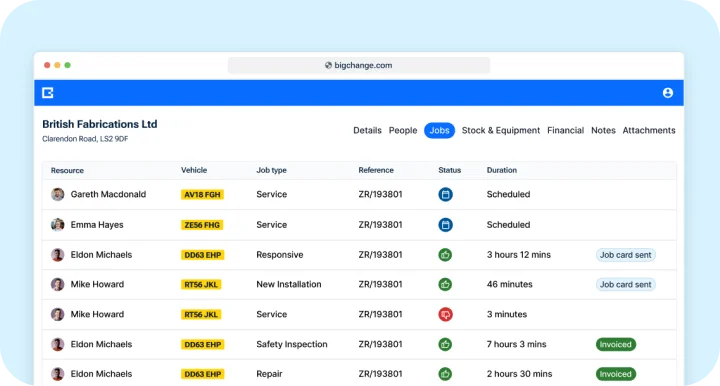Sort by Job type column header
The height and width of the screenshot is (386, 720).
[271, 170]
